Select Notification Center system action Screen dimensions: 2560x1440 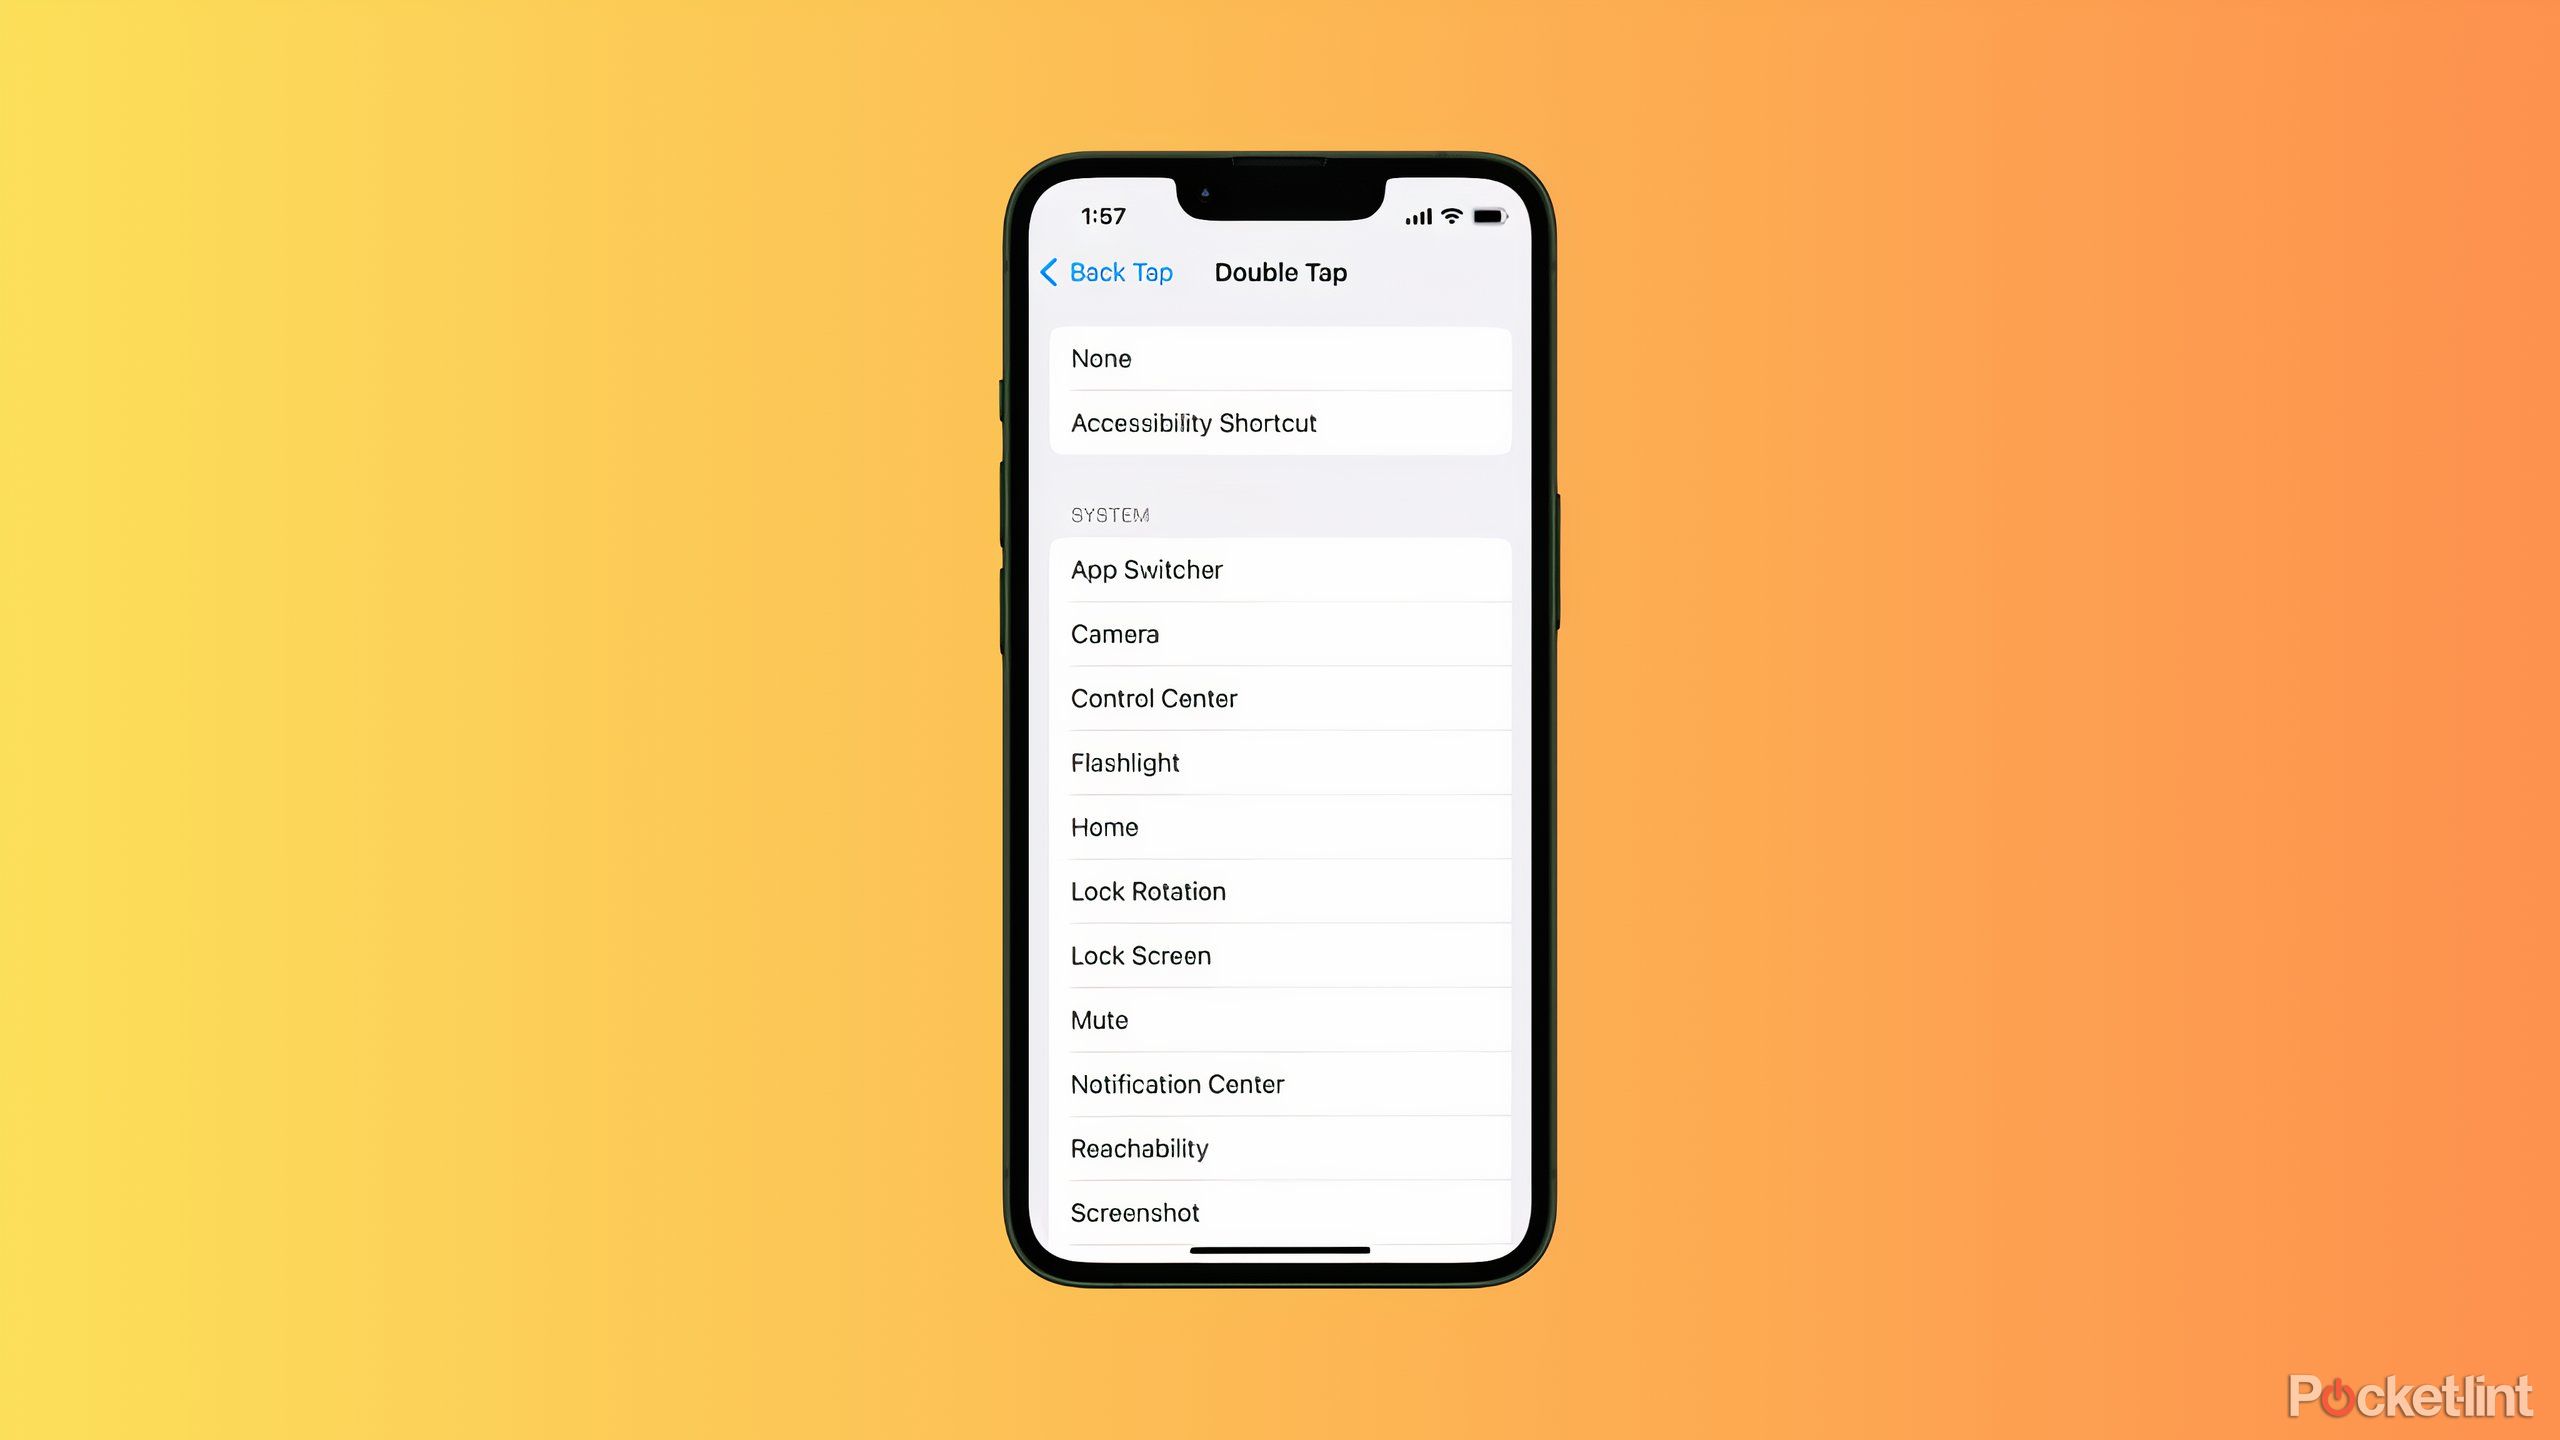coord(1278,1083)
